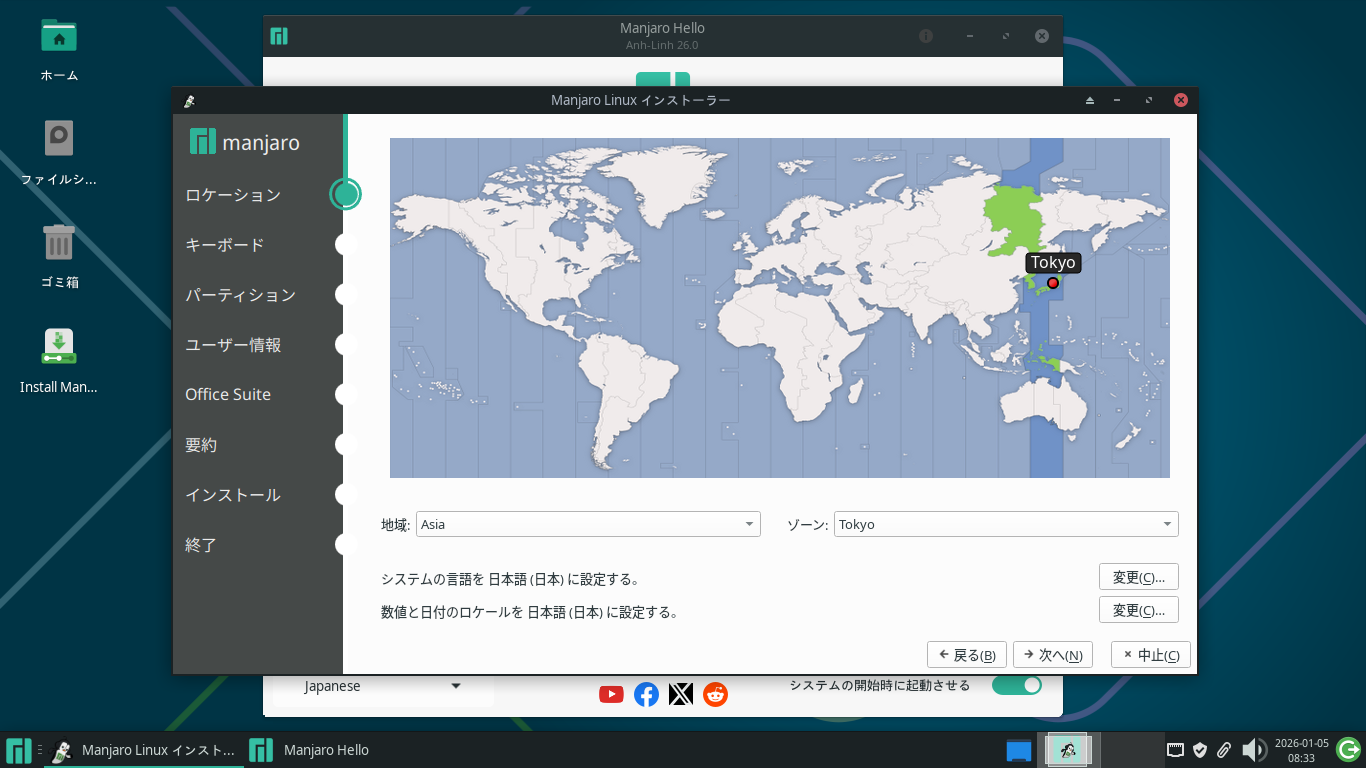Image resolution: width=1366 pixels, height=768 pixels.
Task: Select the 終了 step in sidebar
Action: pos(201,545)
